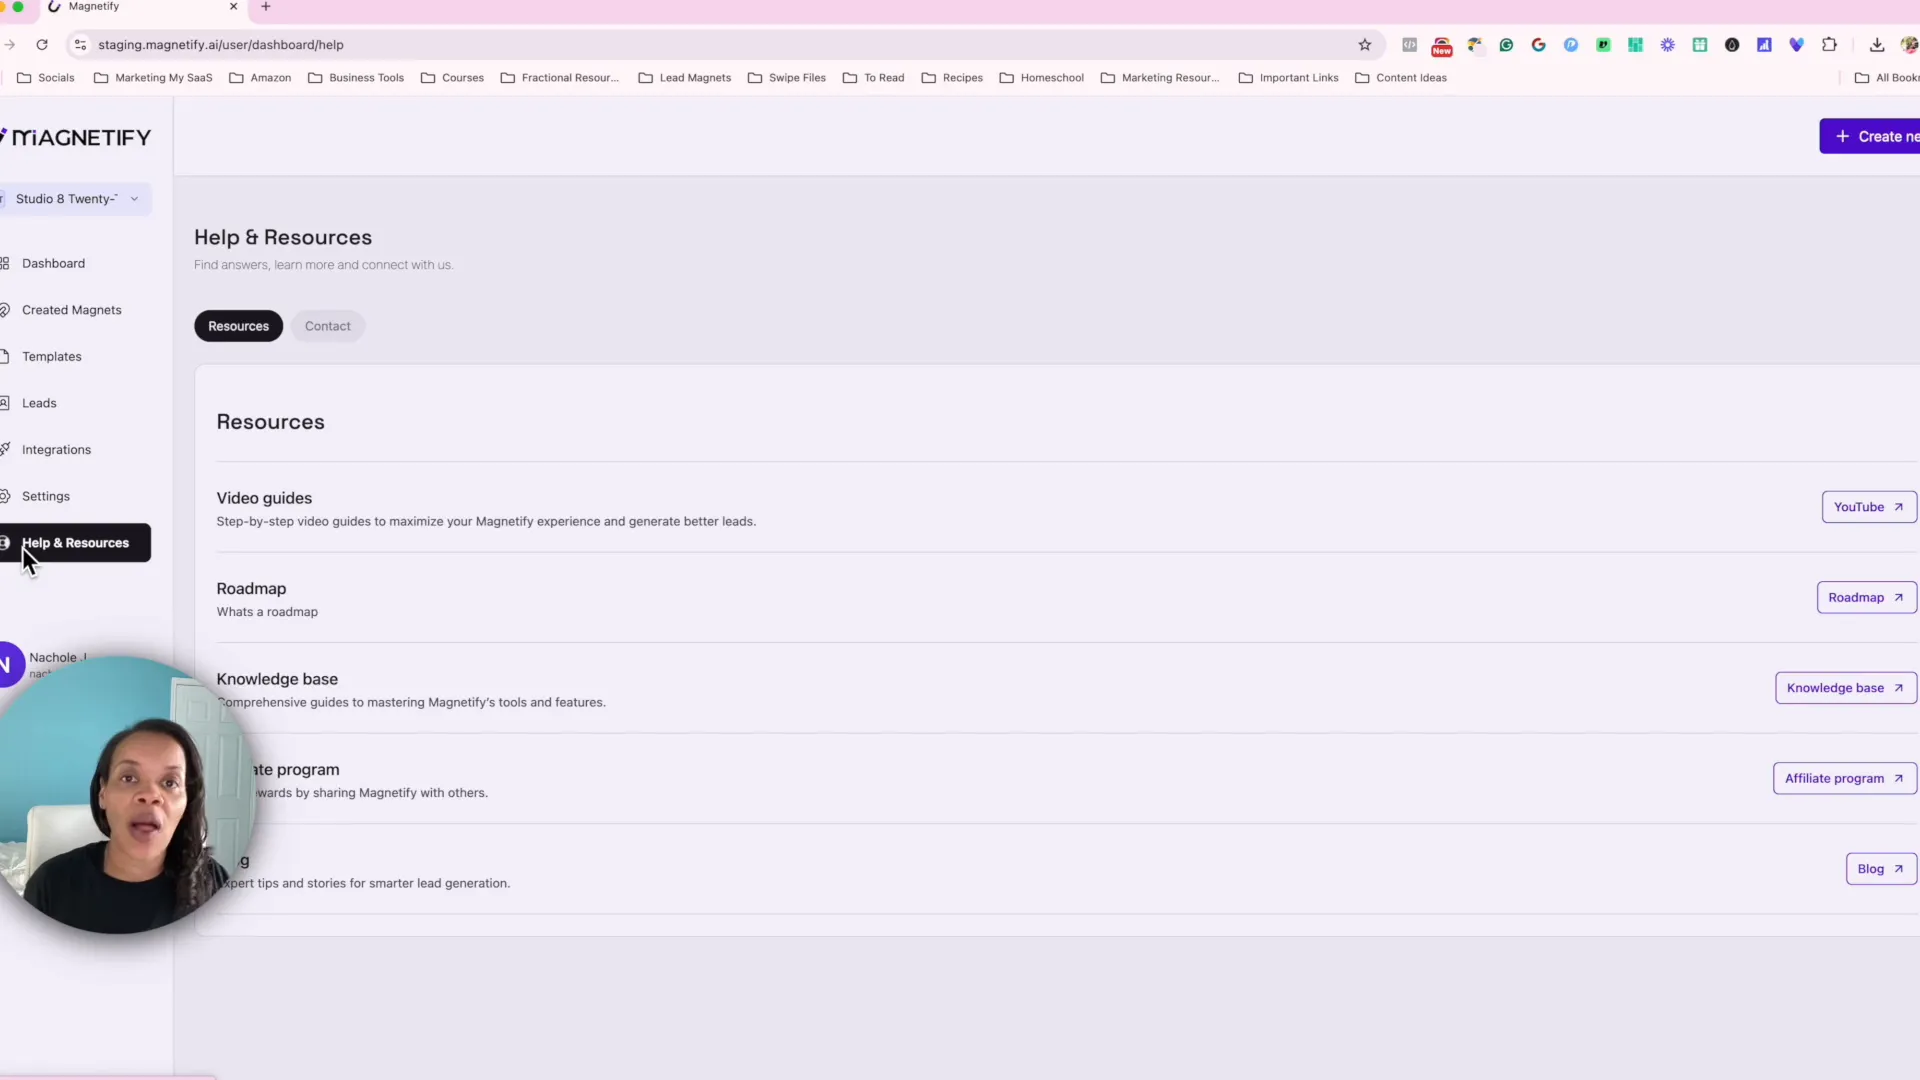Open Templates from the sidebar

[x=51, y=356]
